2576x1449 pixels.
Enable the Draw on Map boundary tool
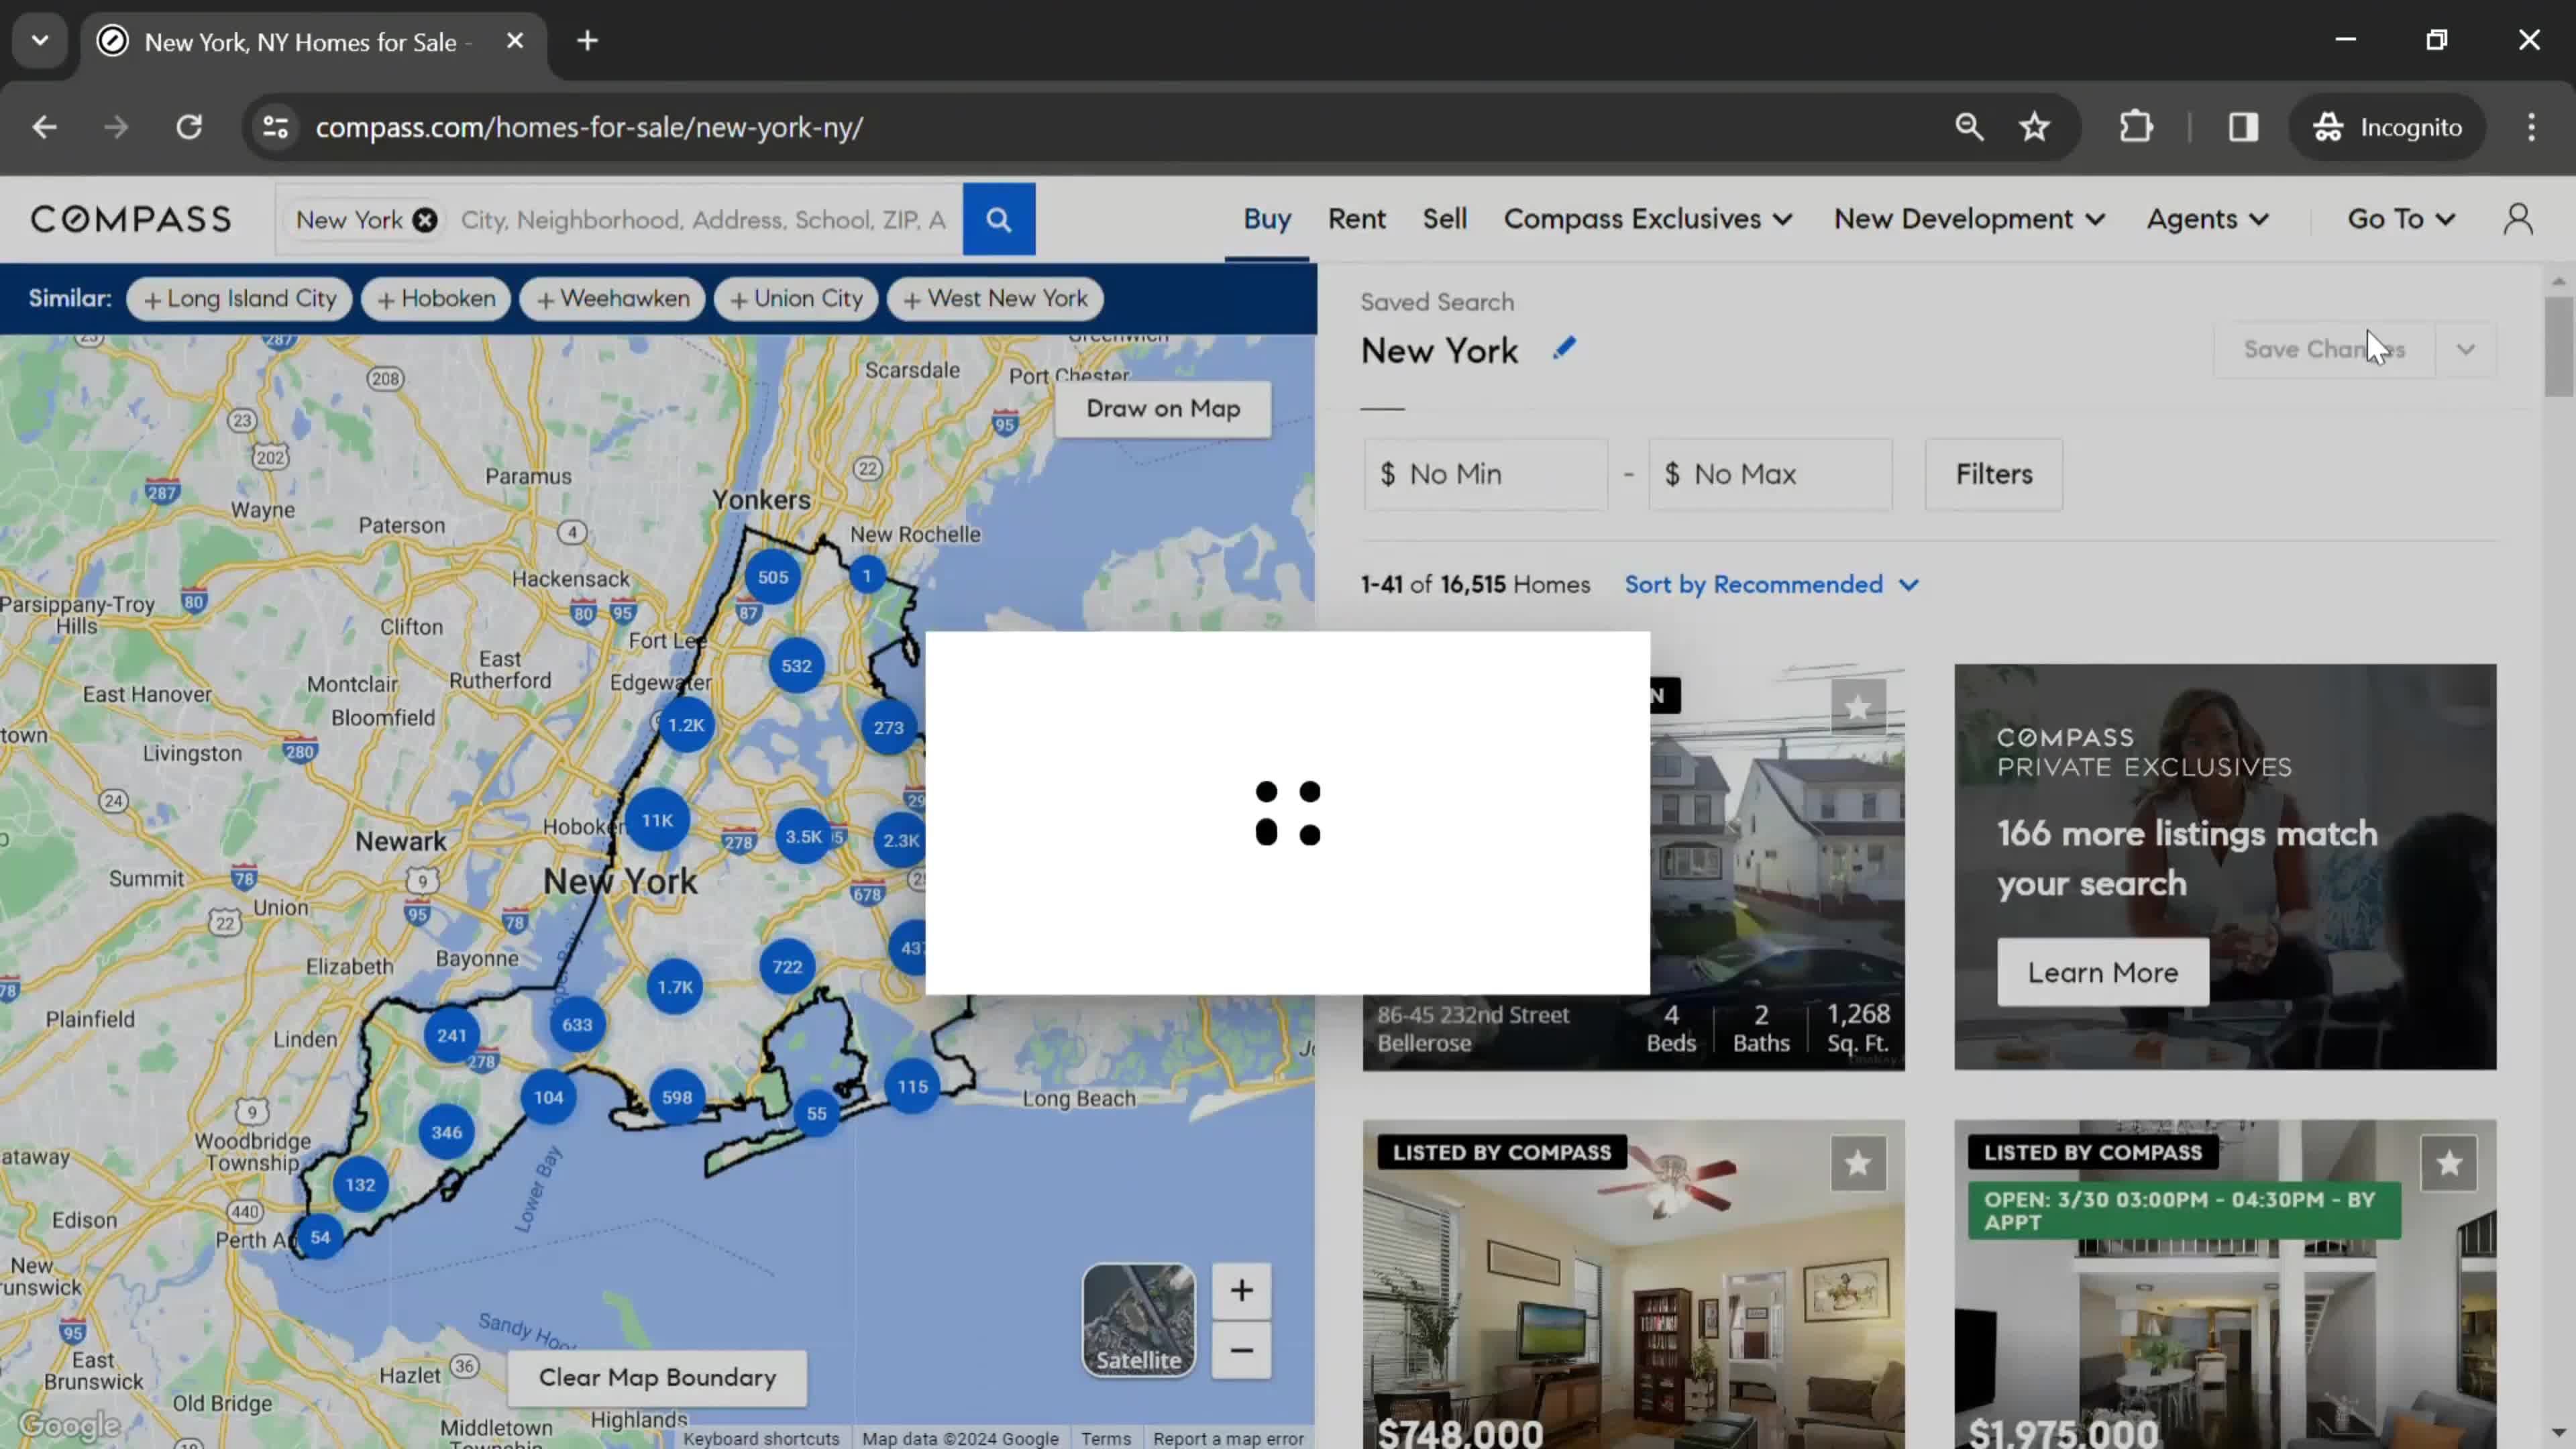click(x=1164, y=409)
